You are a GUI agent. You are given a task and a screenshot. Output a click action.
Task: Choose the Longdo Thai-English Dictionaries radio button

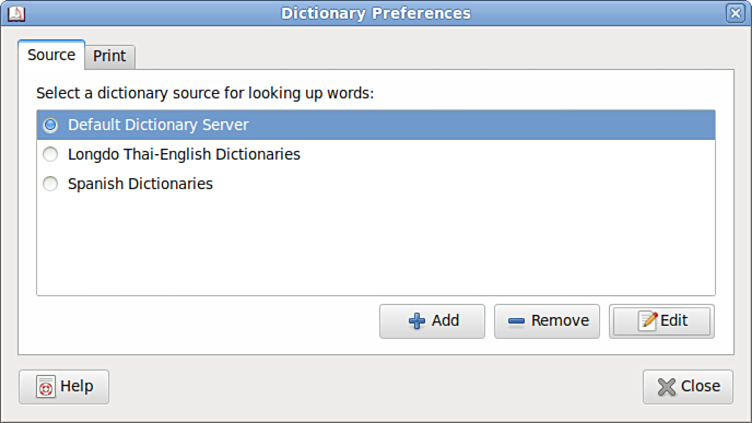tap(50, 155)
